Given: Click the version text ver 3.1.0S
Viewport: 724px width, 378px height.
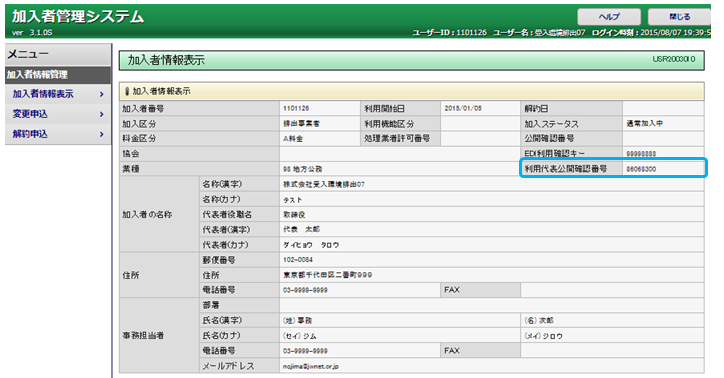Looking at the screenshot, I should coord(32,33).
